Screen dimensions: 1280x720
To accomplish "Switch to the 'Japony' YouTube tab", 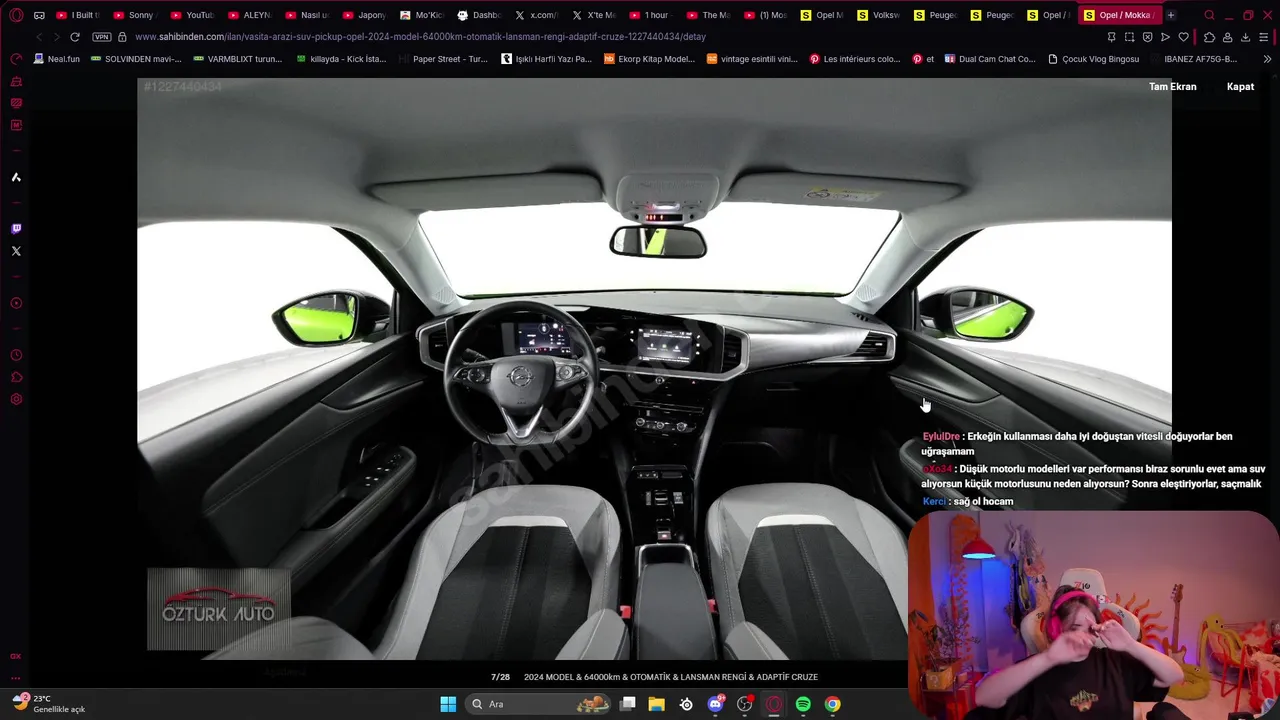I will [363, 15].
